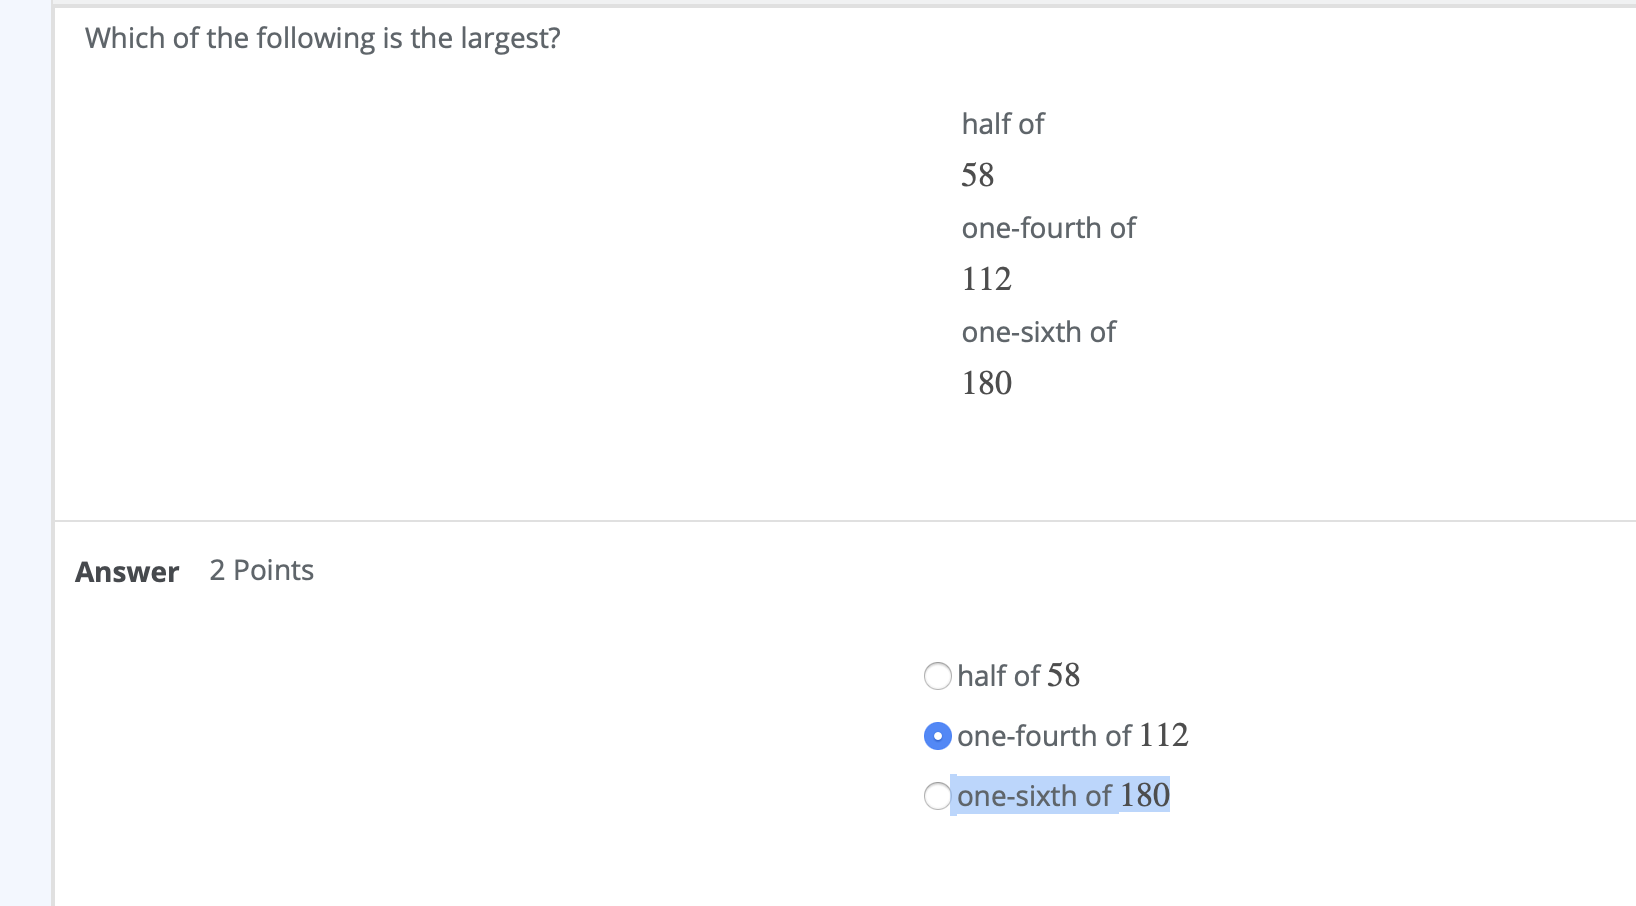Click the half of option in the question
Image resolution: width=1636 pixels, height=906 pixels.
[x=1002, y=124]
